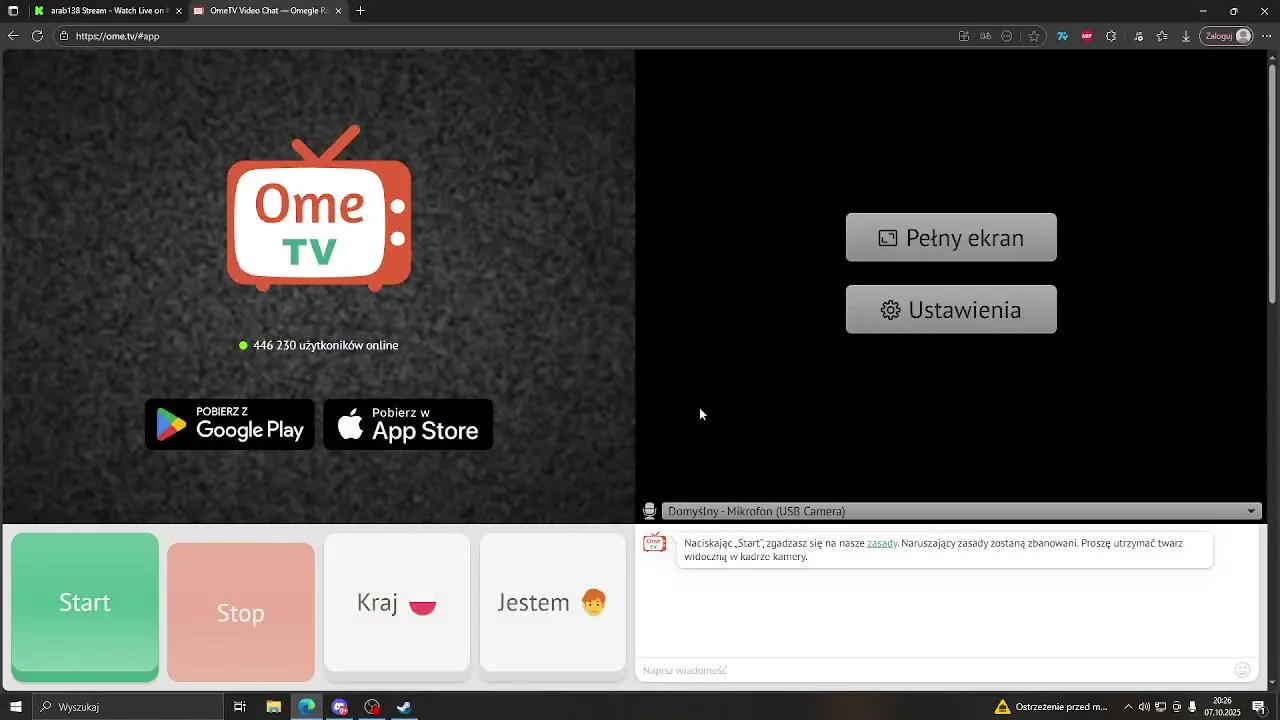Click the OmeTV logo

pos(319,208)
